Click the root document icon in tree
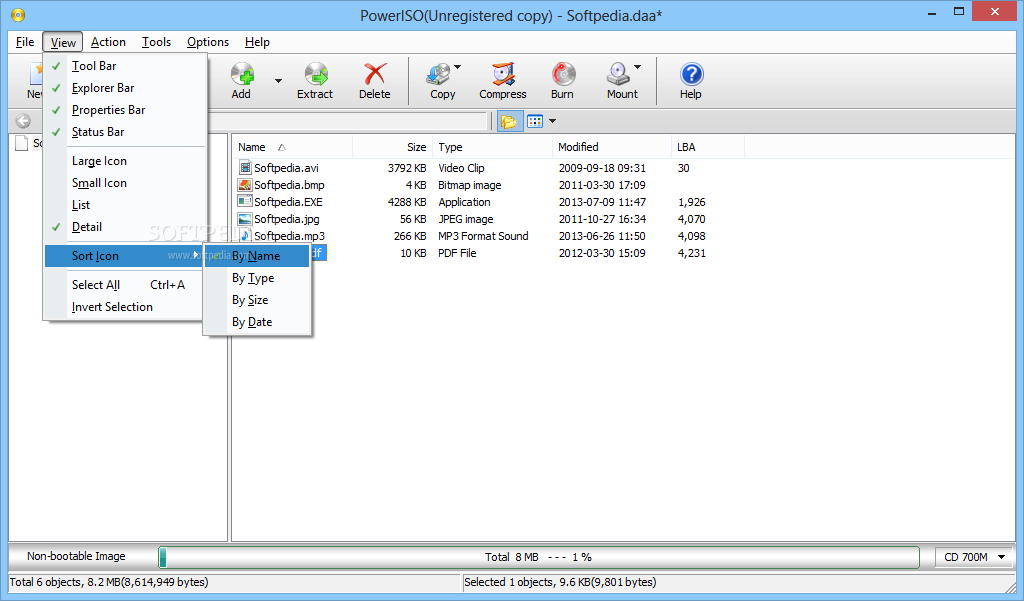Screen dimensions: 1024x601 click(x=22, y=143)
